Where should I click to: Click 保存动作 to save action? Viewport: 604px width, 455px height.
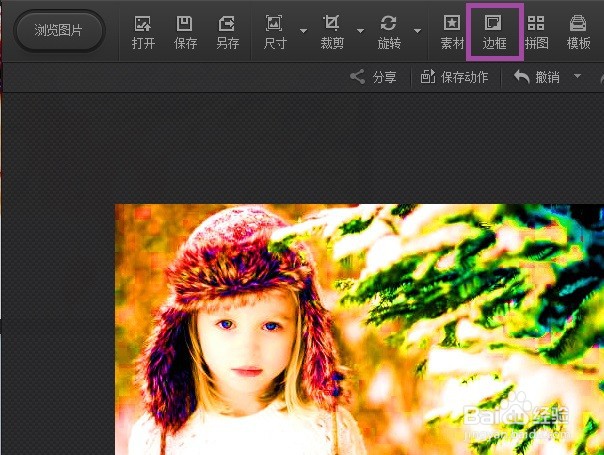pyautogui.click(x=455, y=77)
